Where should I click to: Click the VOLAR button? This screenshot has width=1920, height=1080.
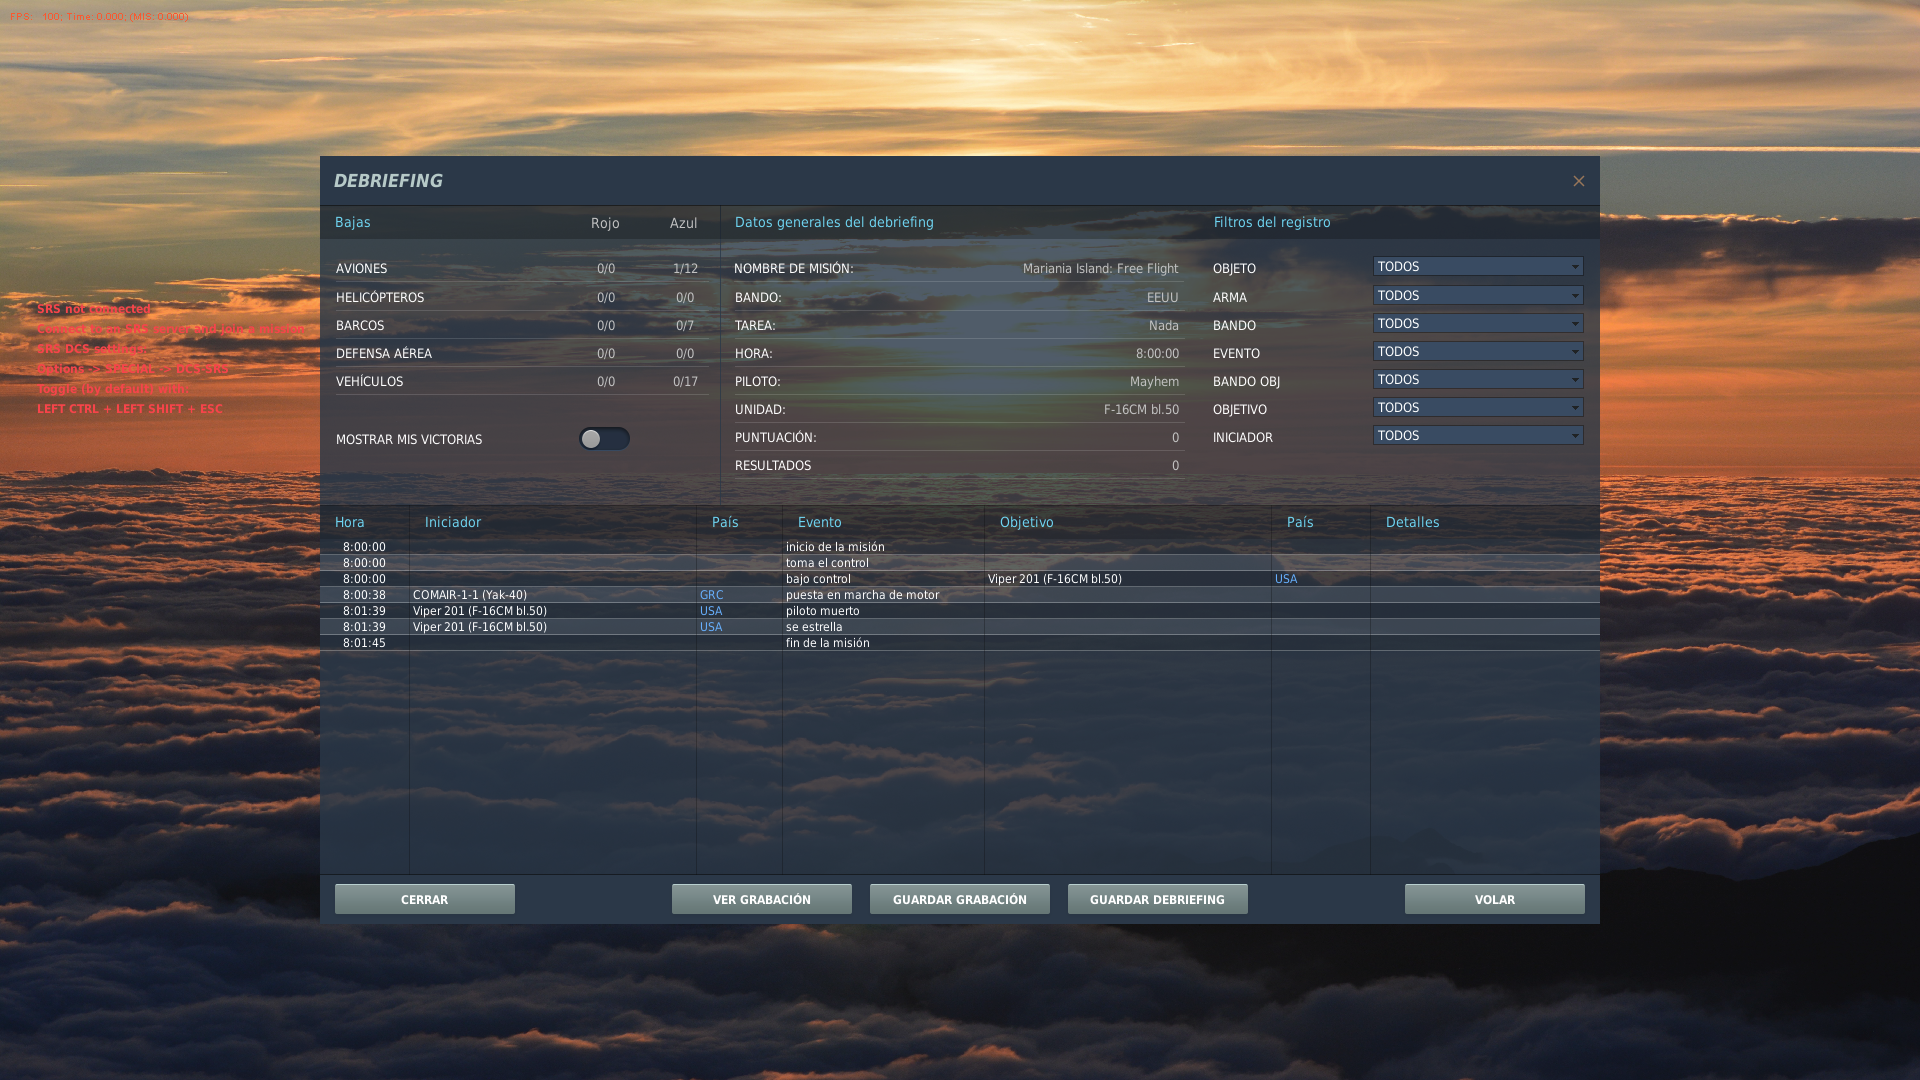[x=1495, y=899]
